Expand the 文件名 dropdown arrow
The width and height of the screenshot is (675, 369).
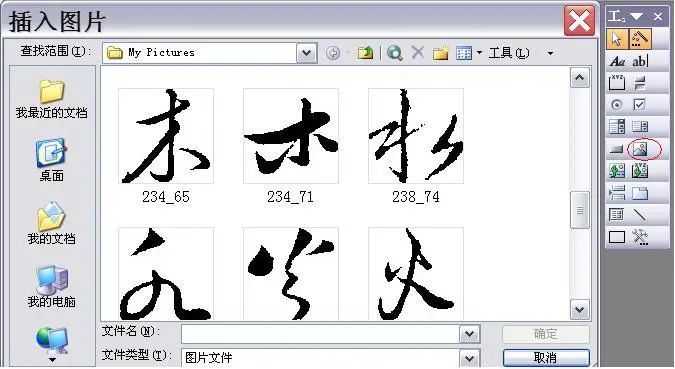click(469, 334)
